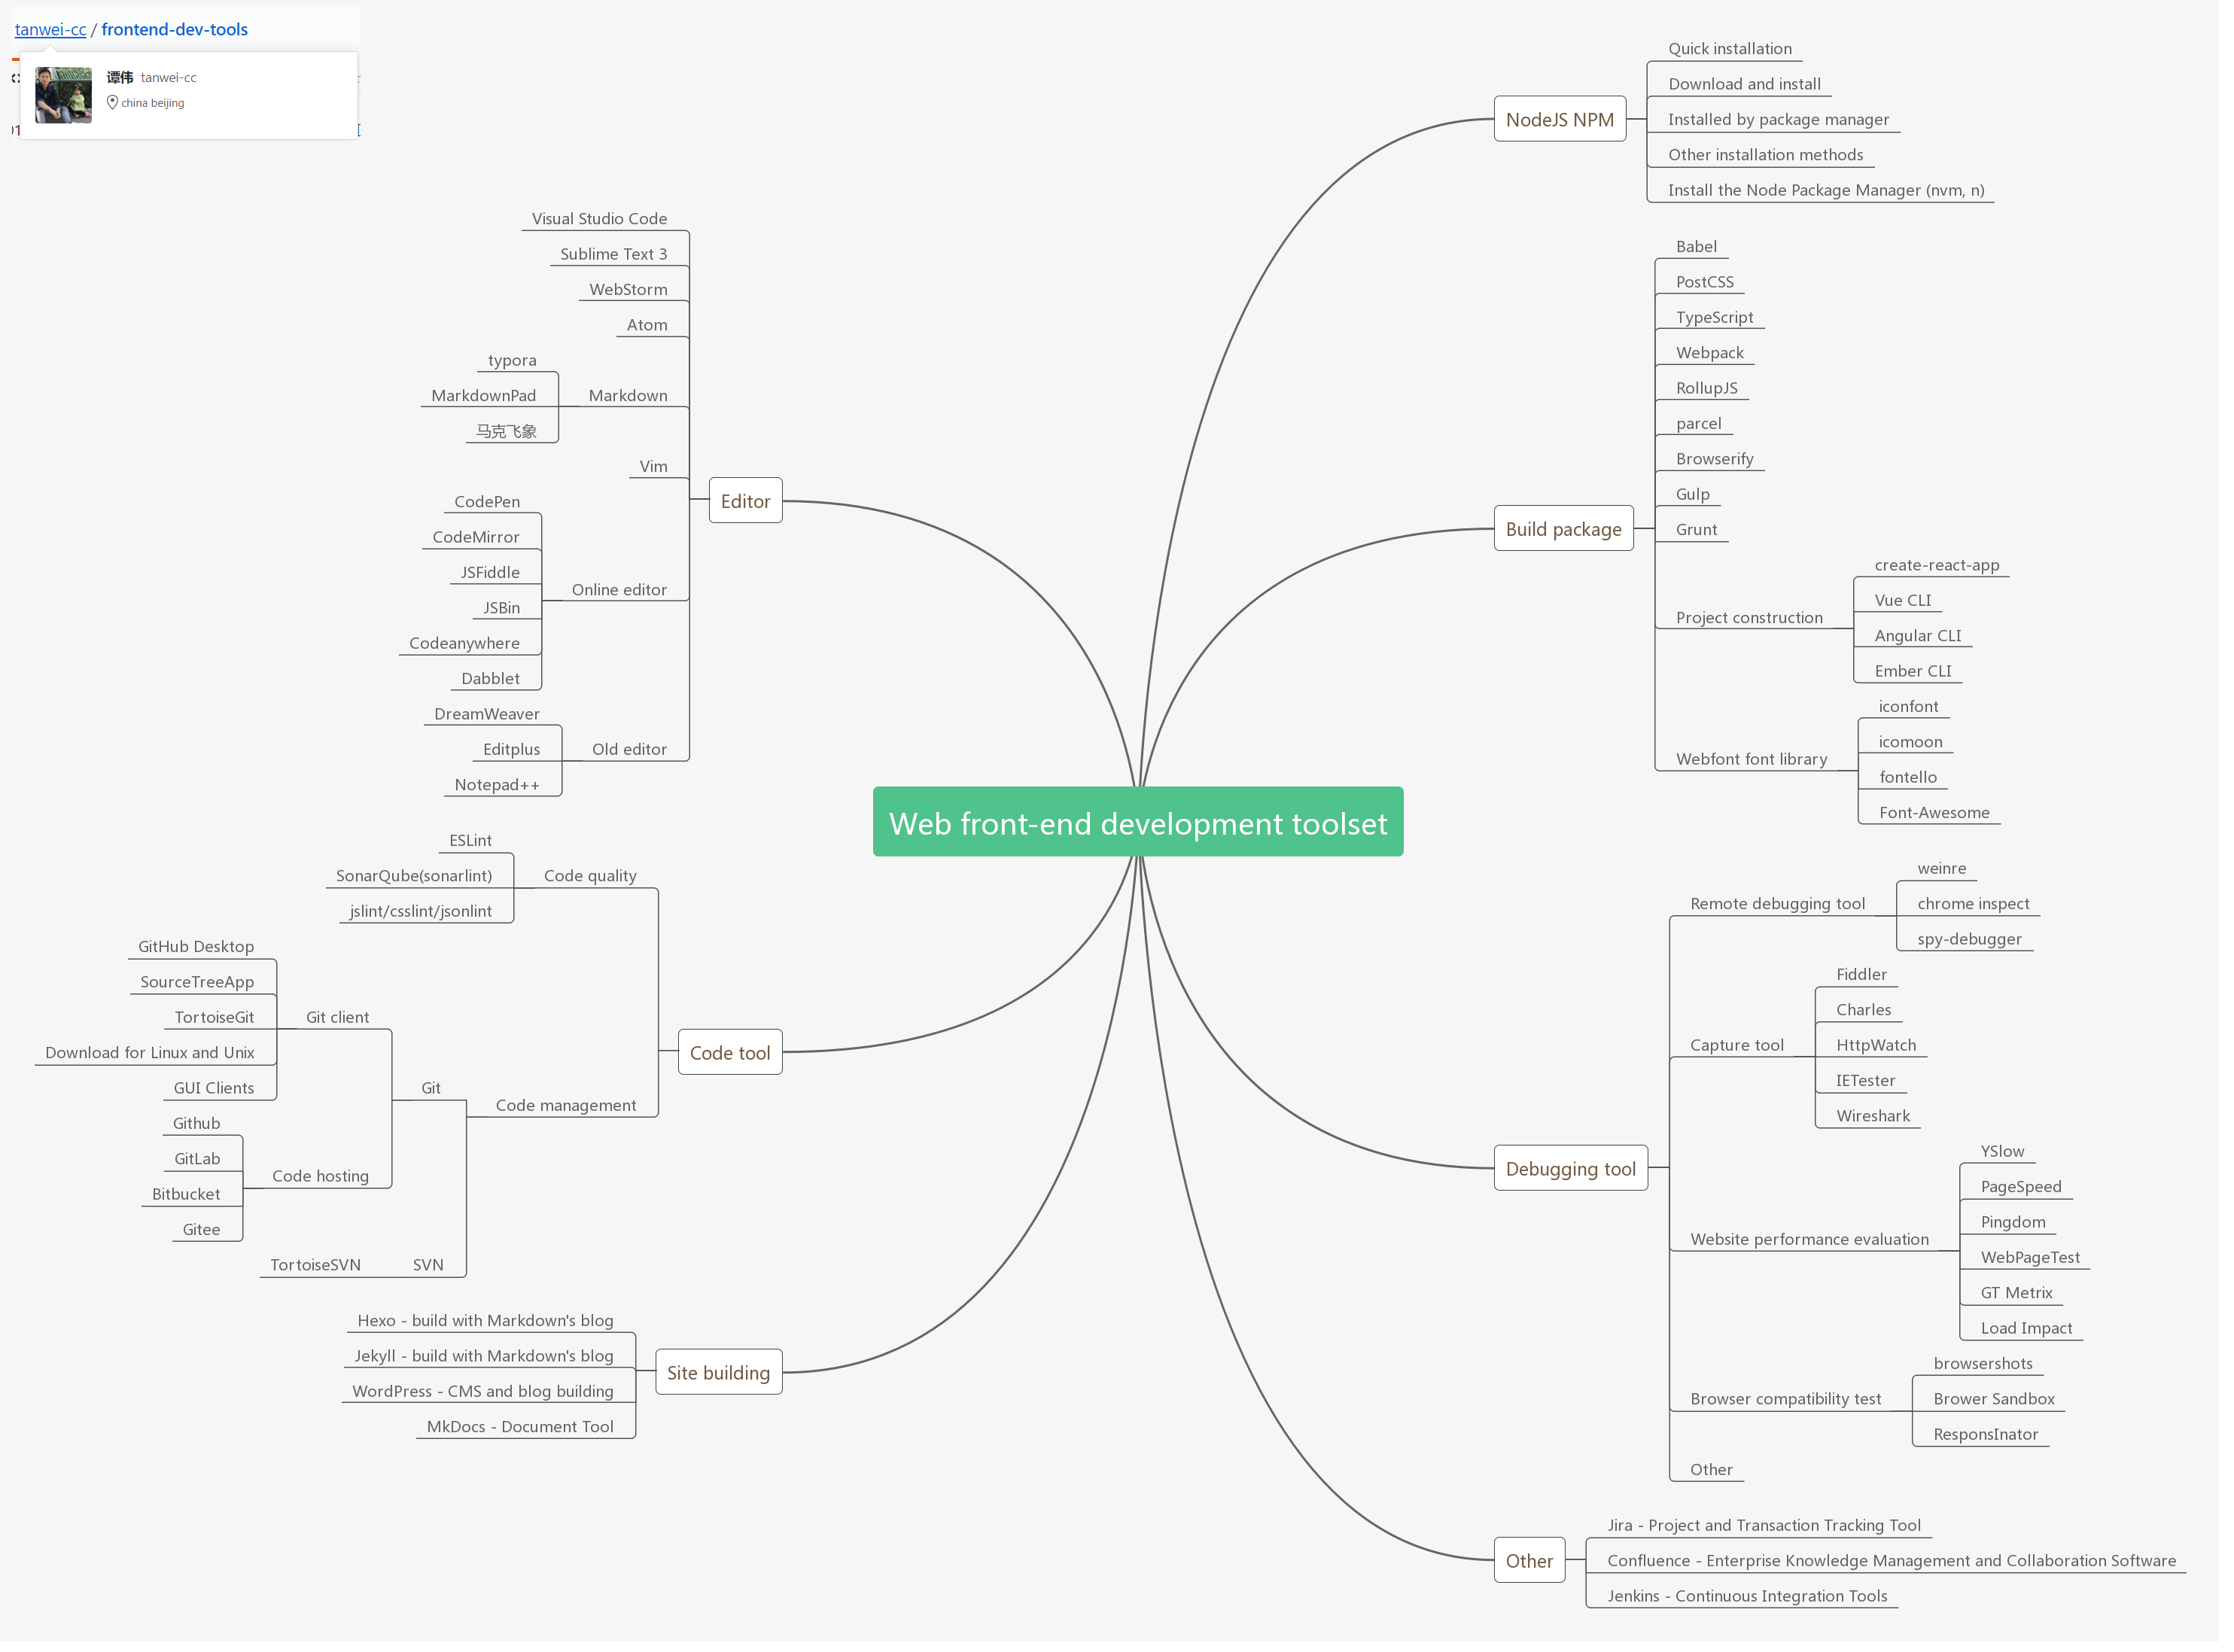
Task: Click the tanwei-cc avatar photo
Action: [63, 95]
